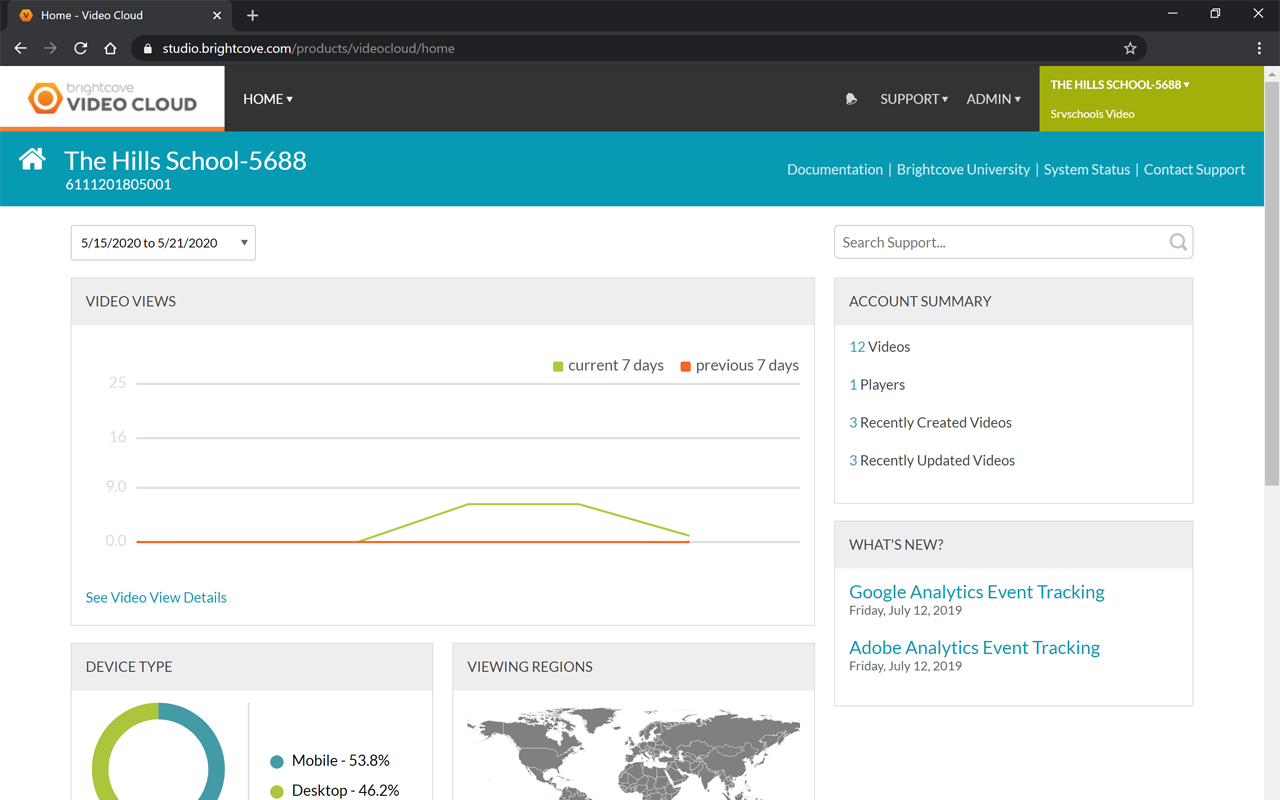Read Adobe Analytics Event Tracking article
The width and height of the screenshot is (1280, 800).
(x=974, y=647)
